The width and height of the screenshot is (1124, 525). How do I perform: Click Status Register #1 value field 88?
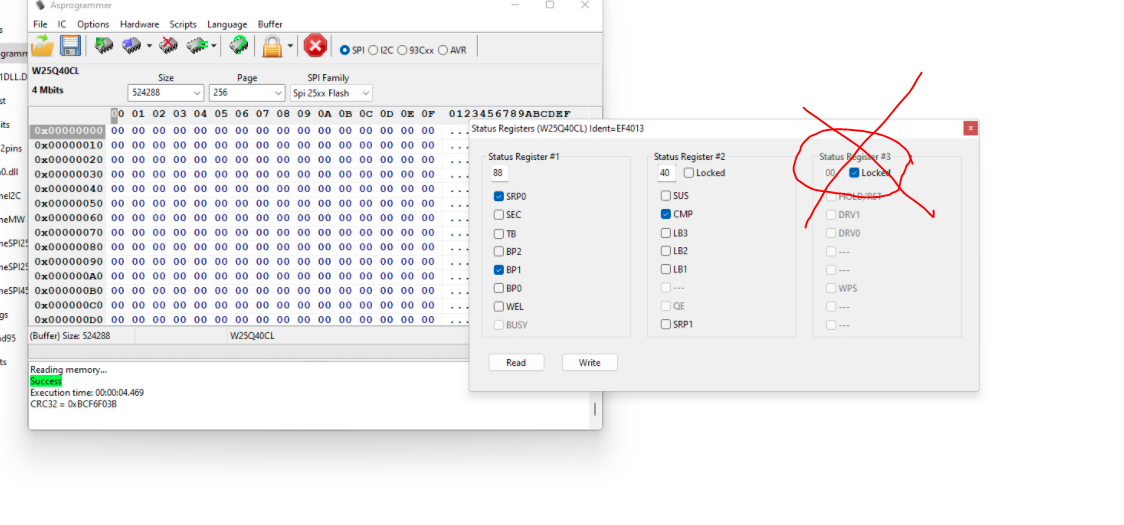click(500, 173)
